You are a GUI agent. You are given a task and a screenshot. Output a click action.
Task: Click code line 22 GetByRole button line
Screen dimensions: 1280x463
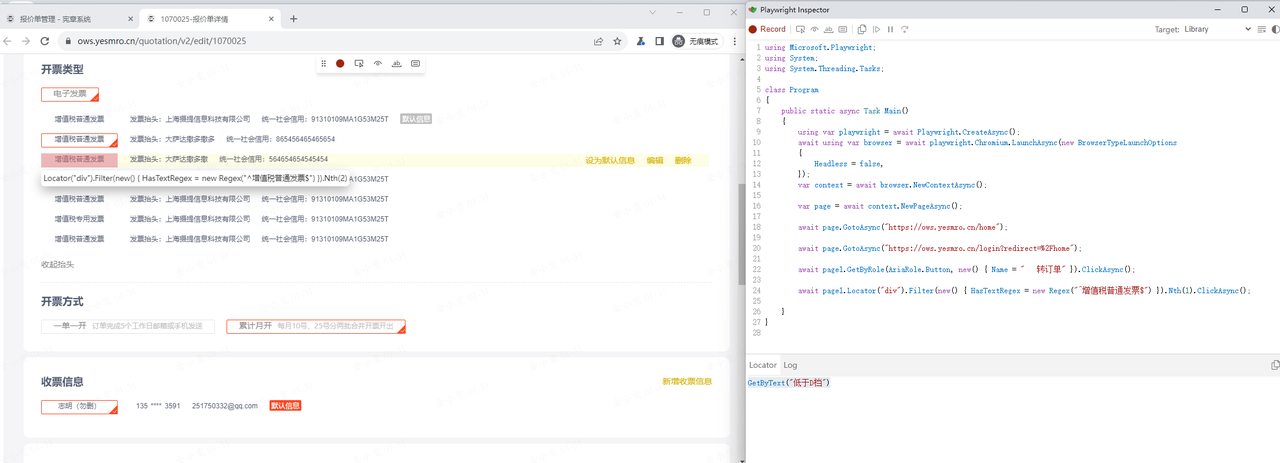966,269
